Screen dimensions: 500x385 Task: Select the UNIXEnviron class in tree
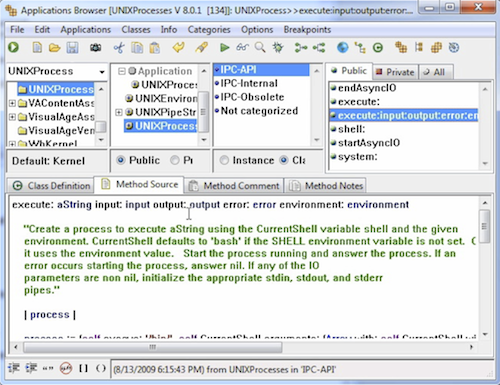pyautogui.click(x=161, y=98)
